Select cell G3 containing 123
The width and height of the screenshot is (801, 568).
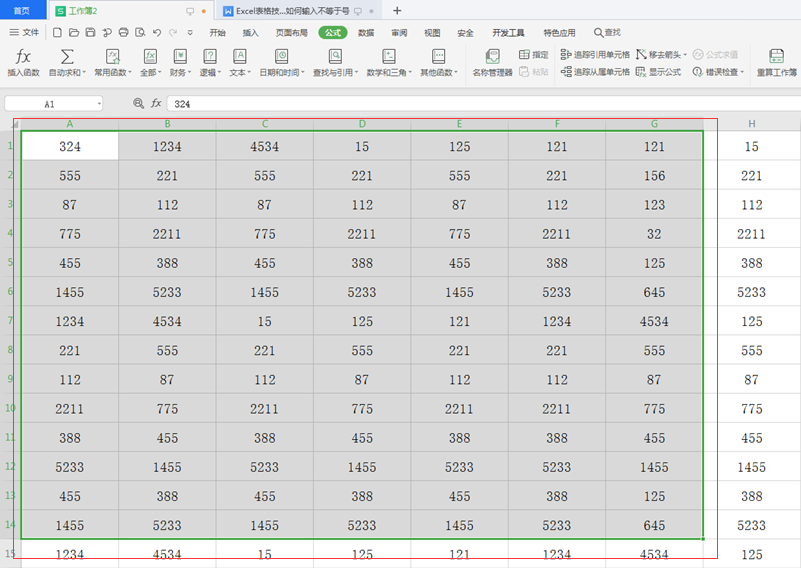654,204
